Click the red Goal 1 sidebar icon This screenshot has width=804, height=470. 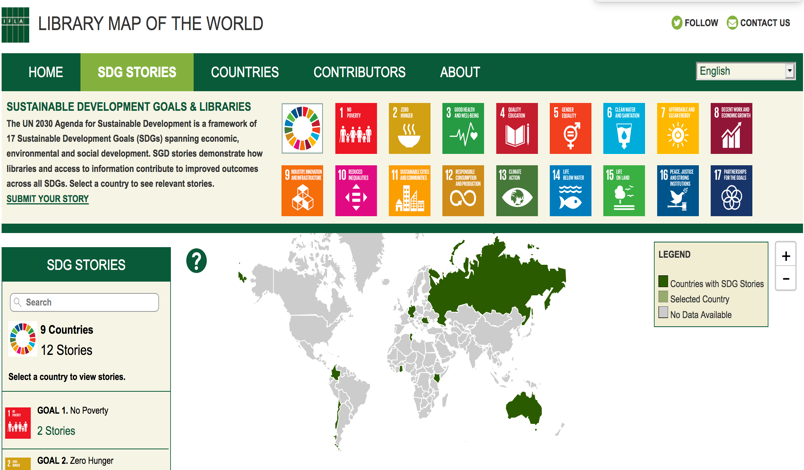click(18, 423)
